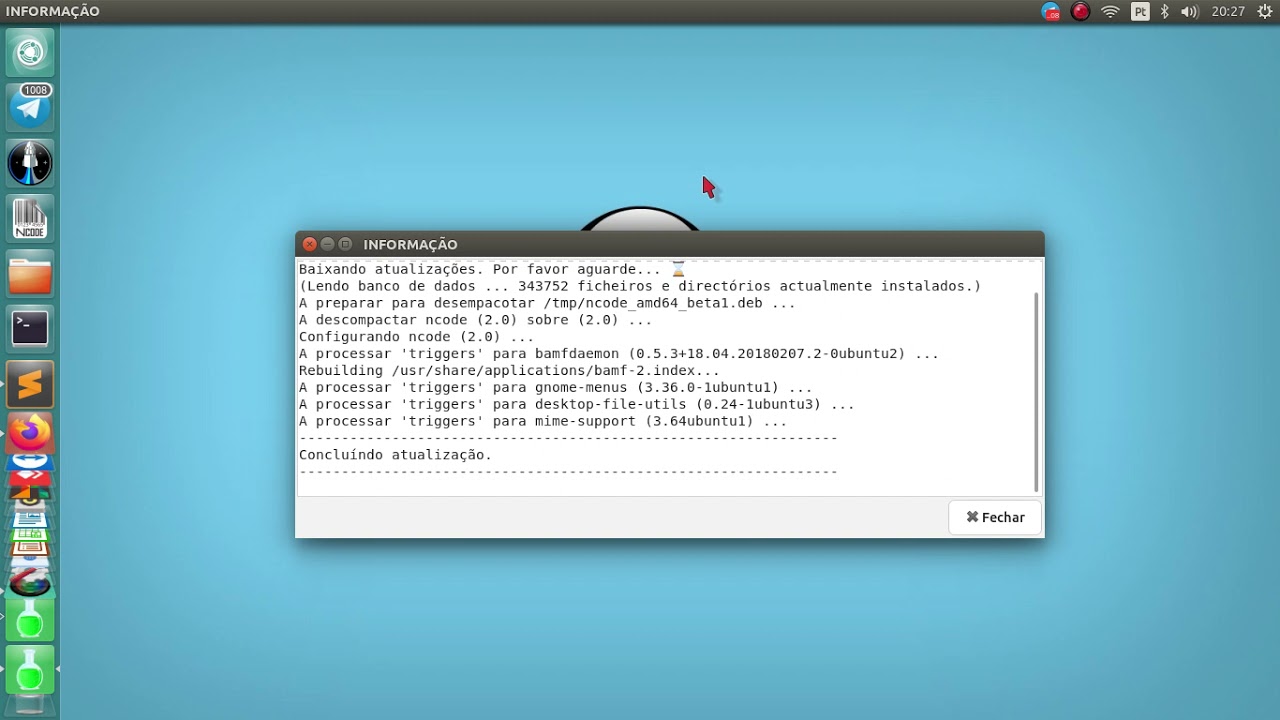Close the INFORMAÇÃO dialog with red button

[x=309, y=244]
